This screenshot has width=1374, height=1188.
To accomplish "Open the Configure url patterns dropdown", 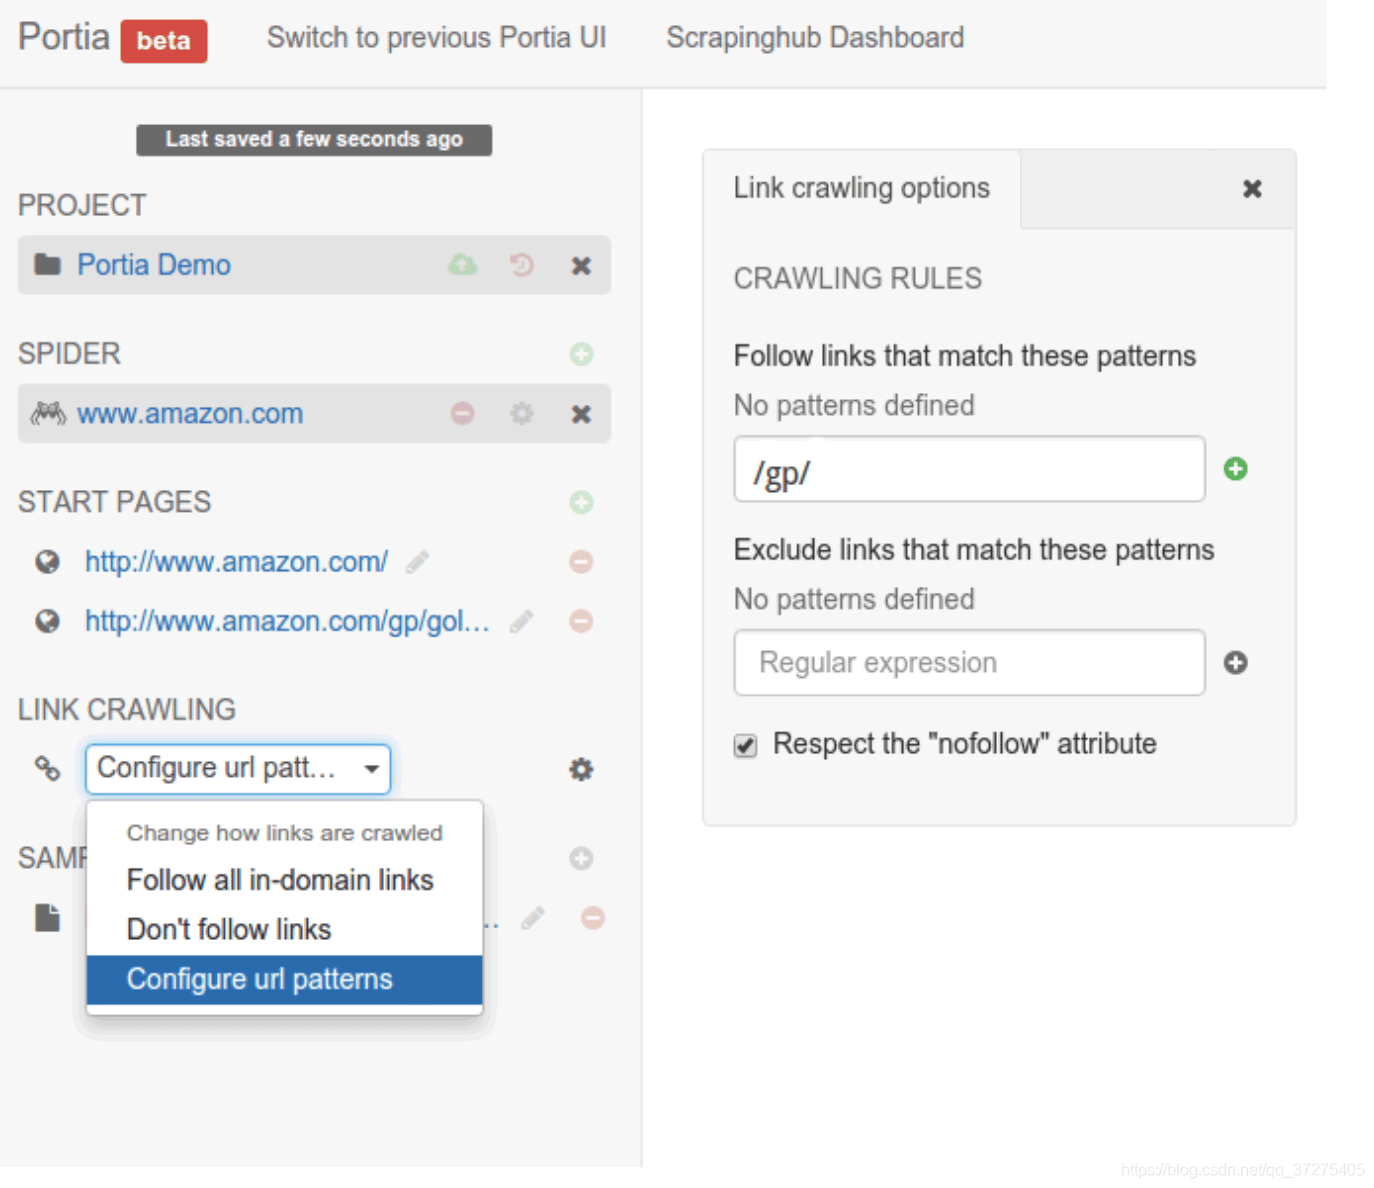I will coord(238,769).
